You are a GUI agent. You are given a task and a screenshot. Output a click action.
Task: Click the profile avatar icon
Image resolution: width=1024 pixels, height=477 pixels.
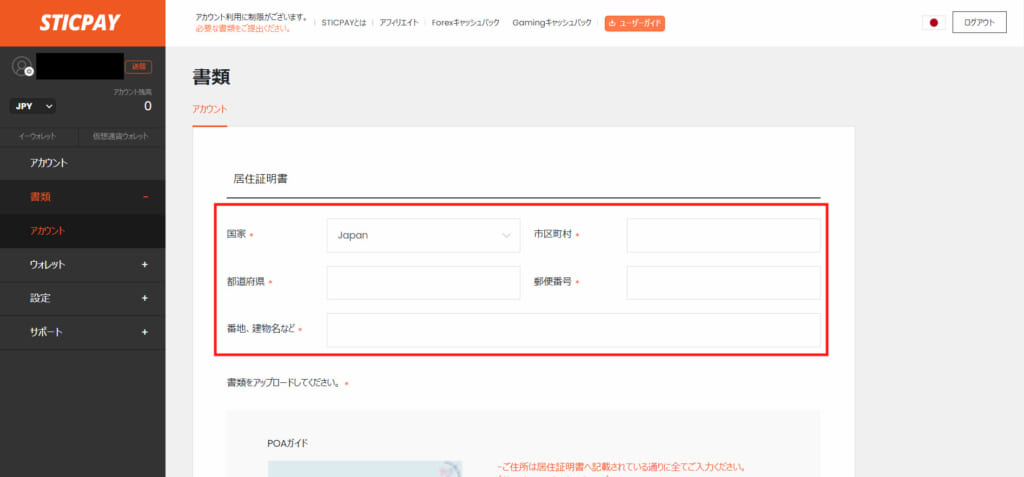pyautogui.click(x=22, y=66)
